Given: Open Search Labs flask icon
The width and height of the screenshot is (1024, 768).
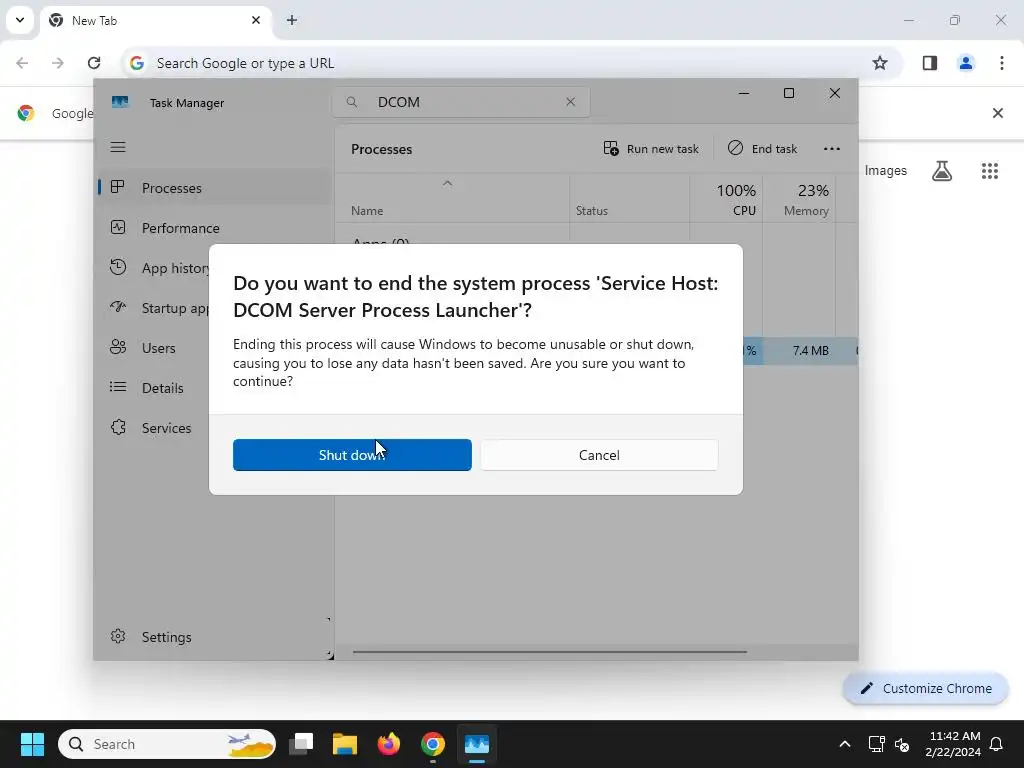Looking at the screenshot, I should [942, 170].
